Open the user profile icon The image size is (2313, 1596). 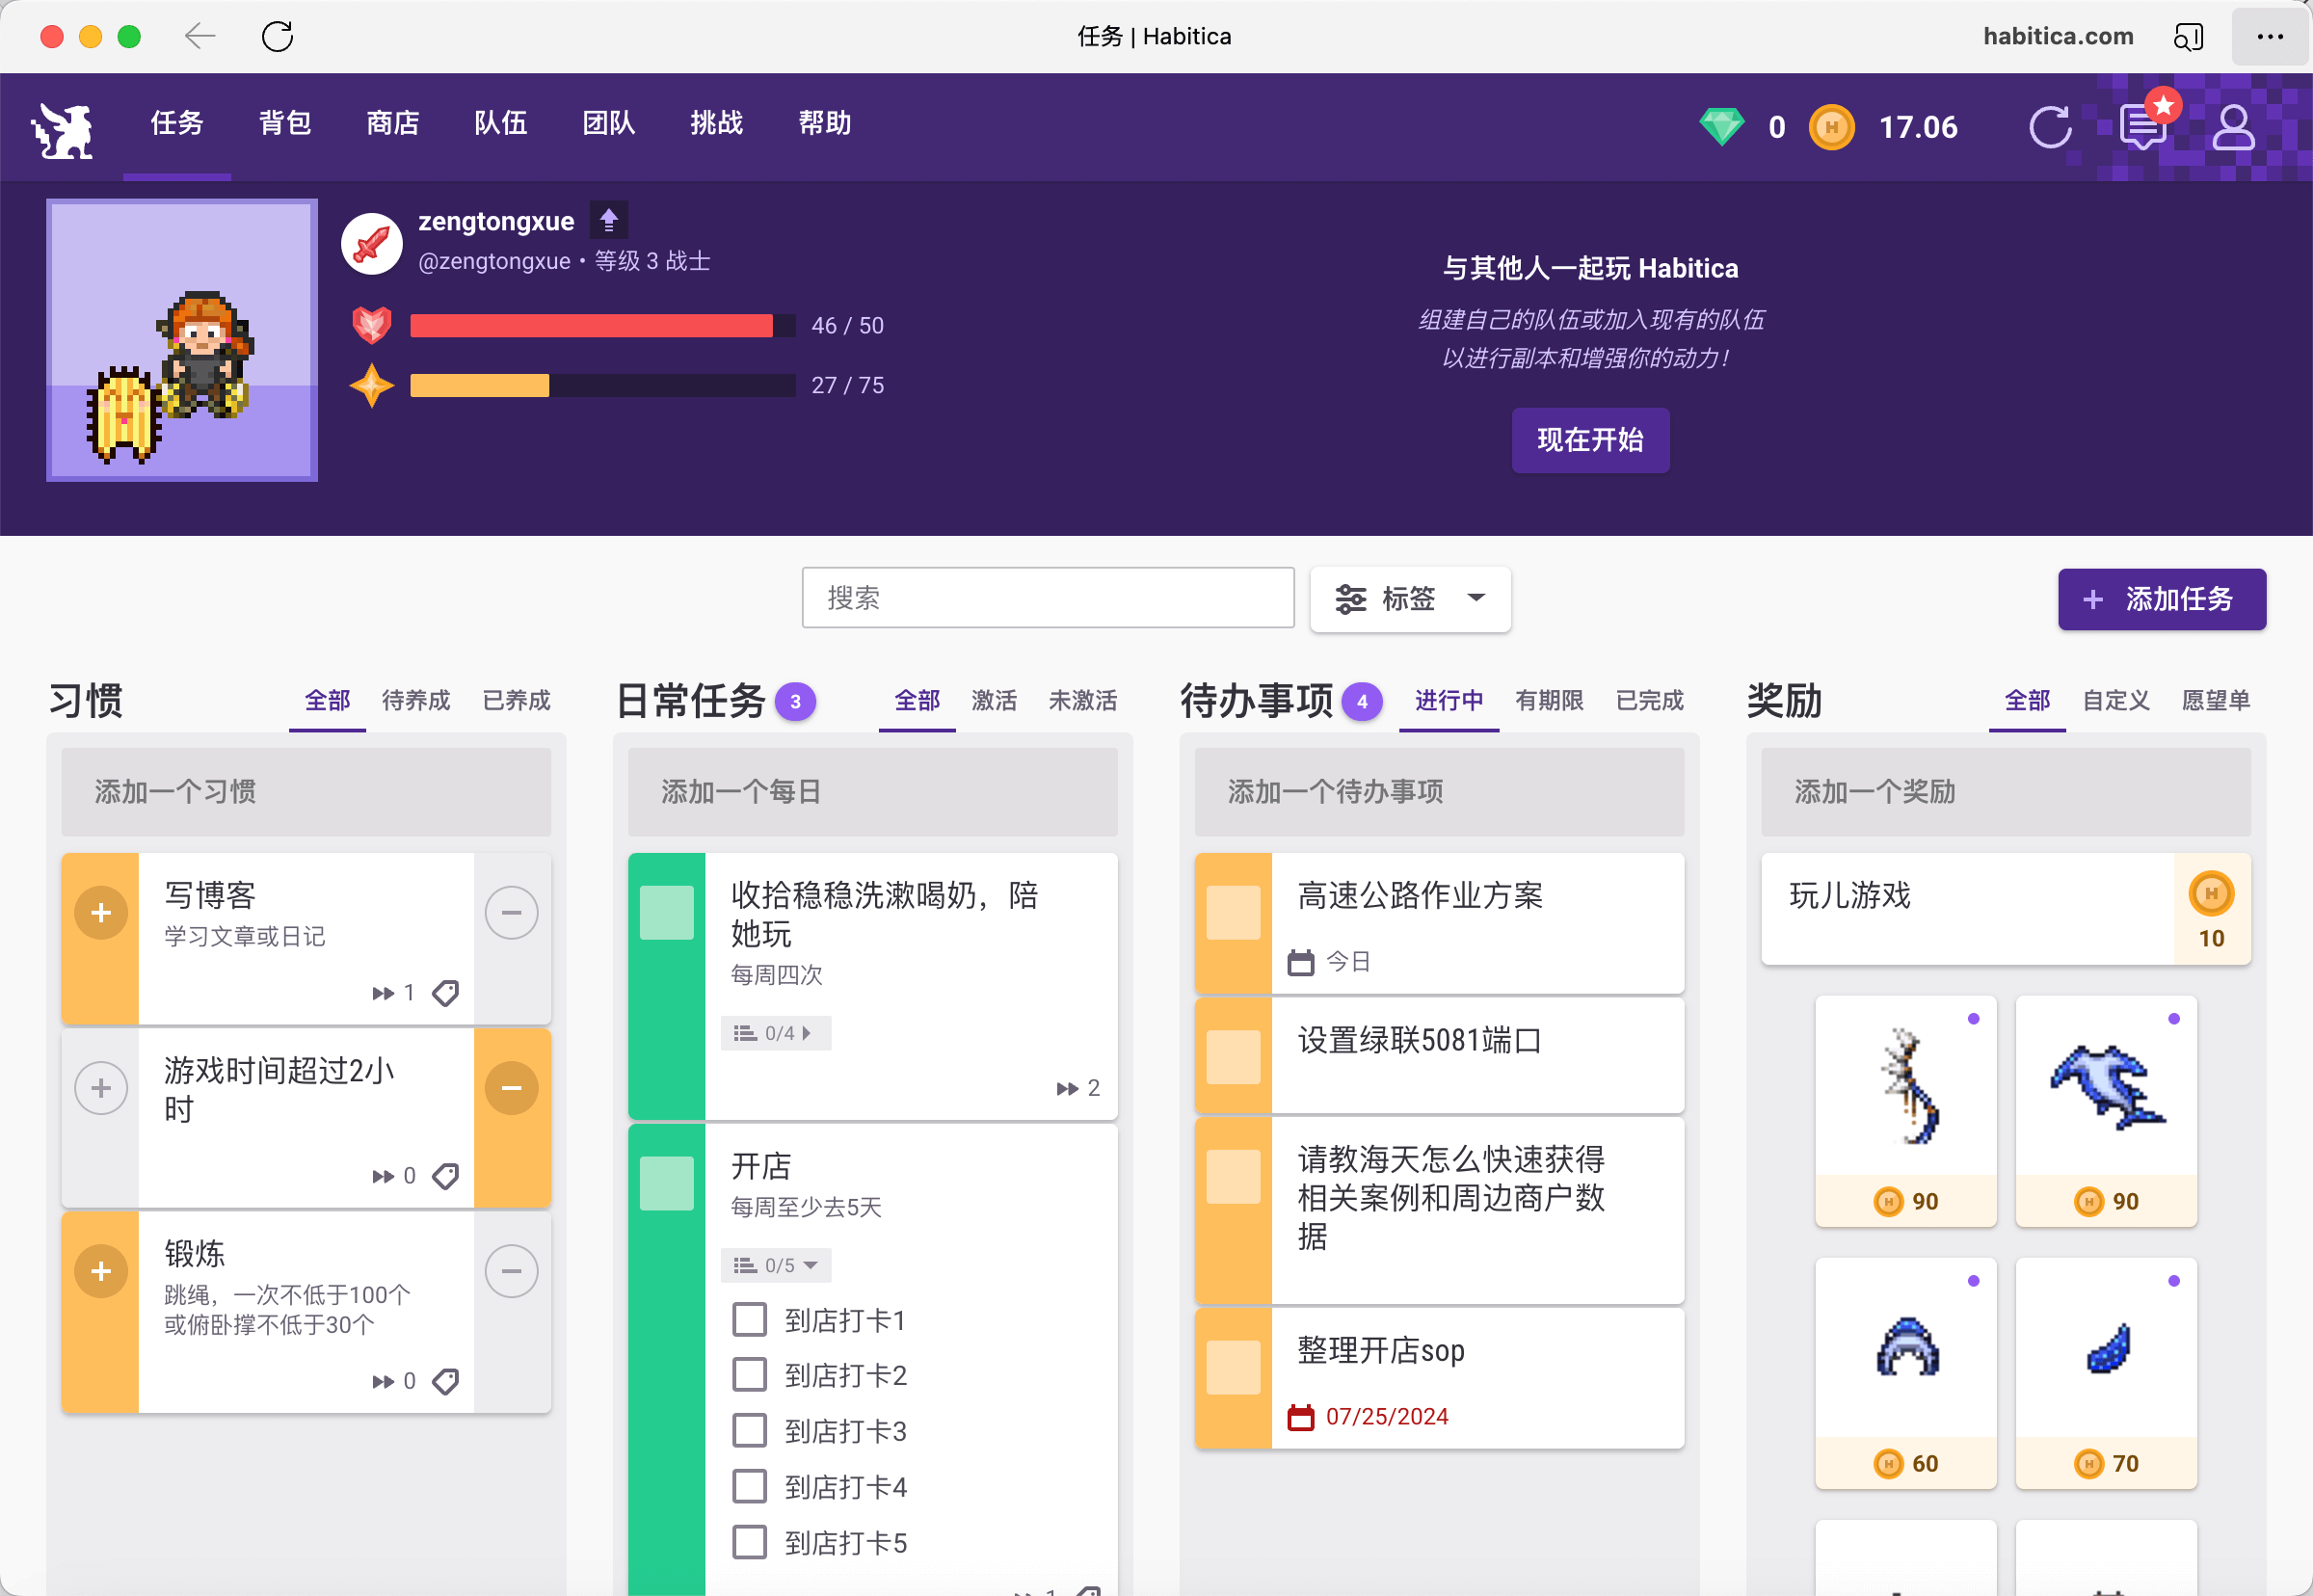2233,127
